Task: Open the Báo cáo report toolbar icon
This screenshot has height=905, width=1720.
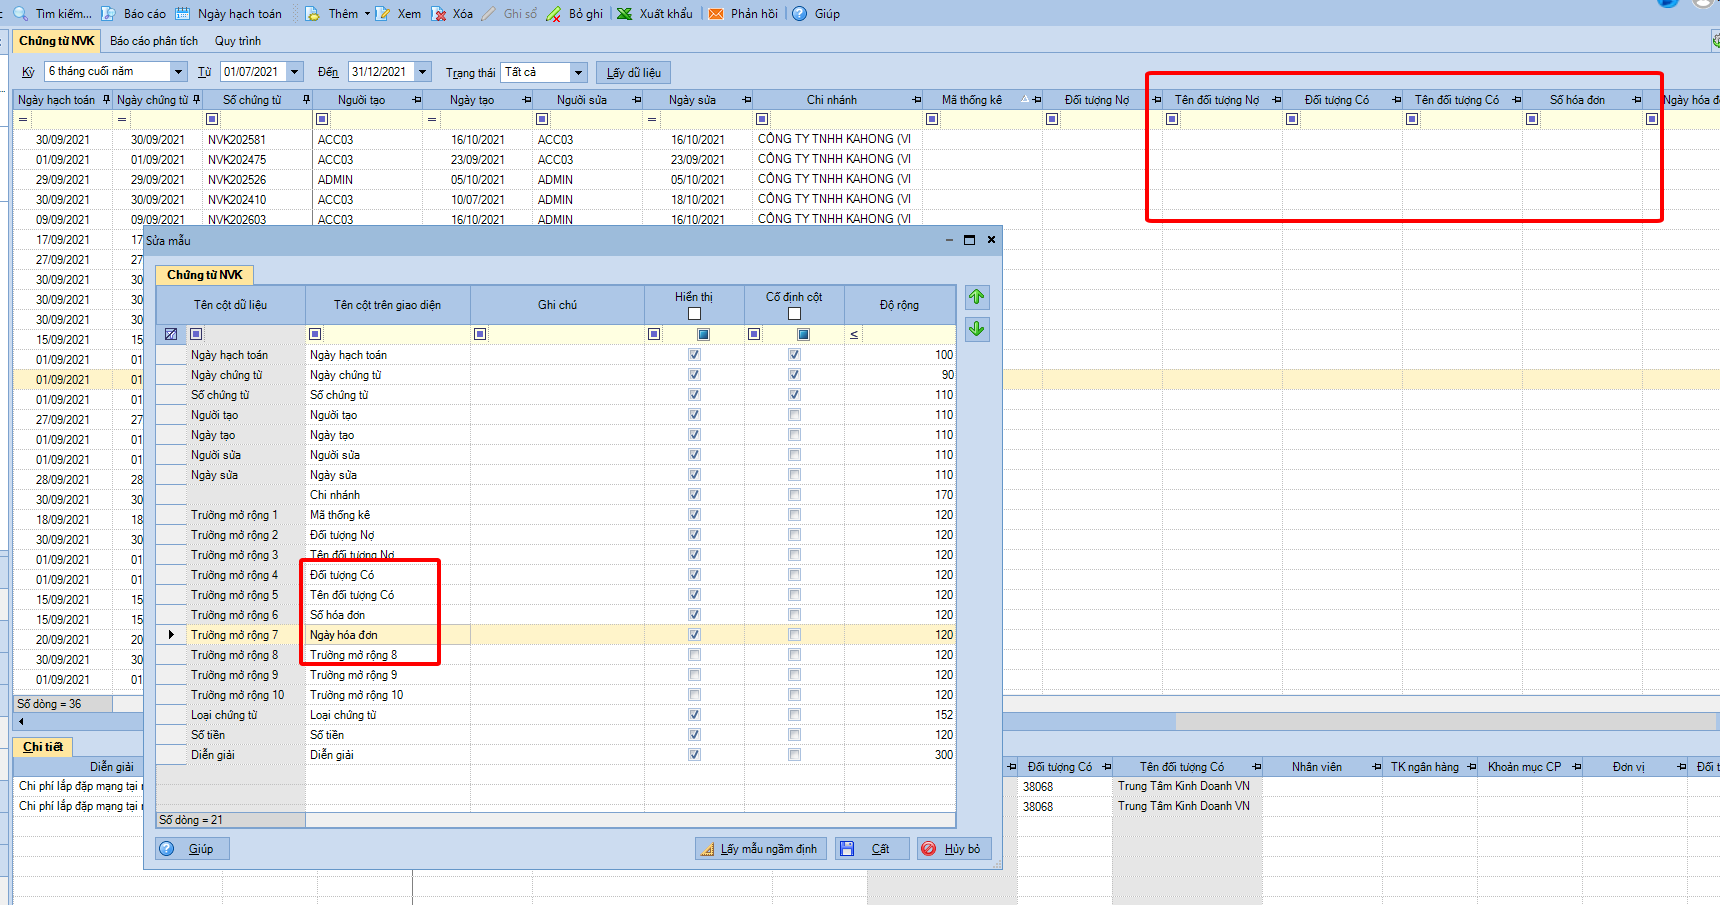Action: point(108,14)
